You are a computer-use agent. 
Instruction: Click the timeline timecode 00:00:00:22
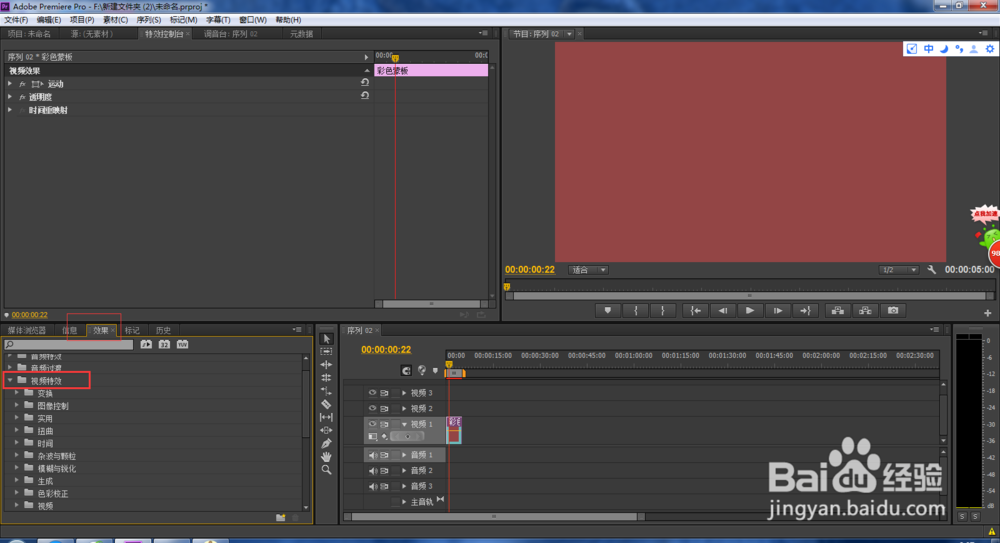click(386, 350)
